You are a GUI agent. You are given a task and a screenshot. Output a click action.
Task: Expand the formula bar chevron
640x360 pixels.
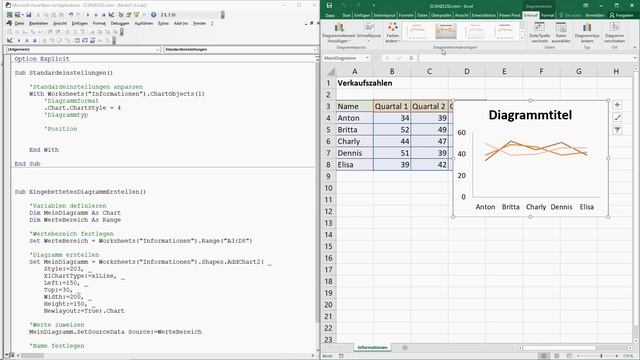[635, 58]
